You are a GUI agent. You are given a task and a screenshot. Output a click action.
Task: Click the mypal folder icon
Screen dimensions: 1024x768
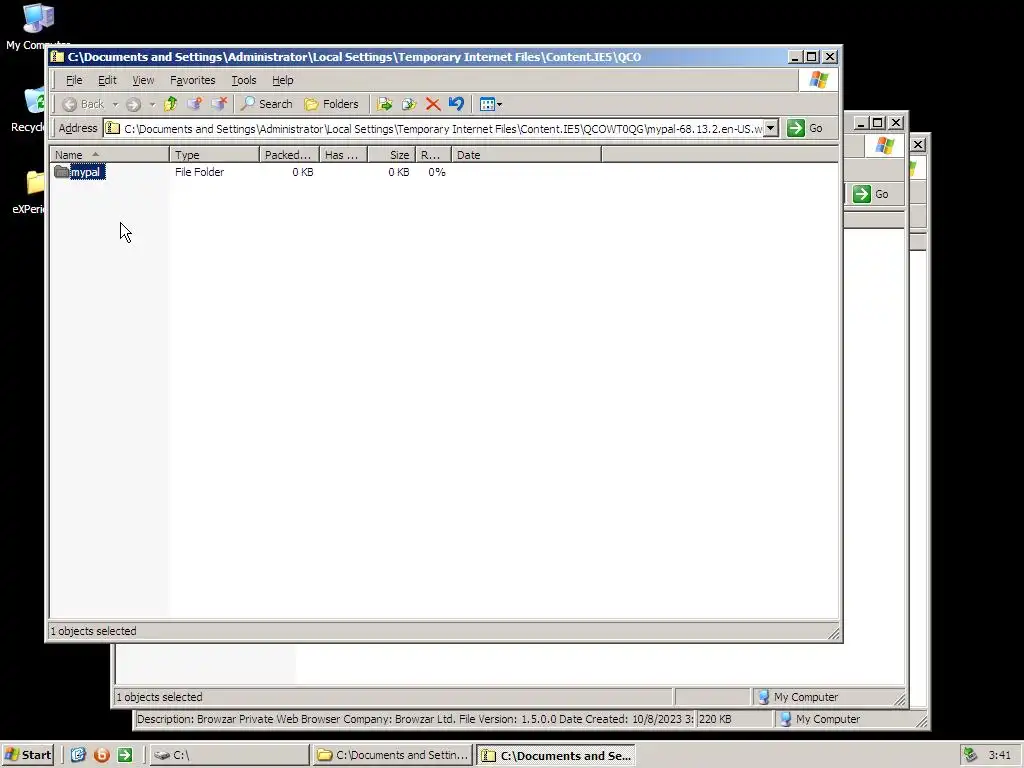click(61, 172)
